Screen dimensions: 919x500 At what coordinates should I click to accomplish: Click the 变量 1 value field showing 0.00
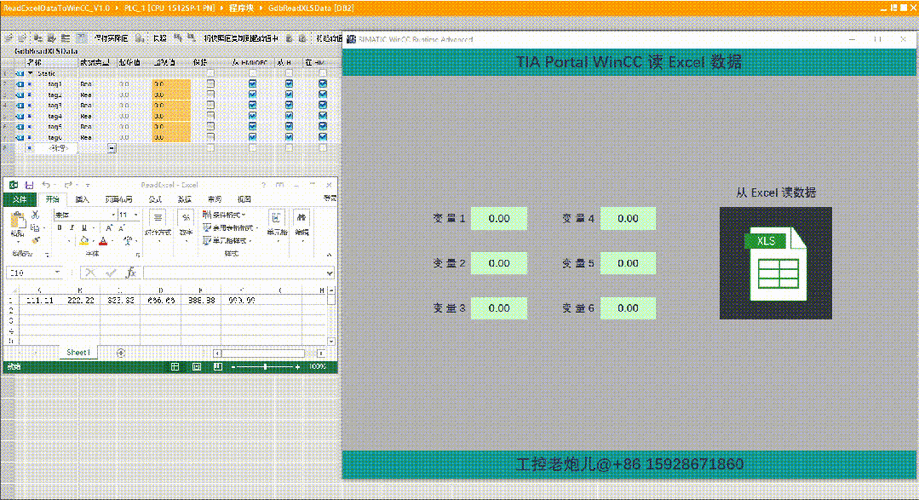[x=499, y=218]
